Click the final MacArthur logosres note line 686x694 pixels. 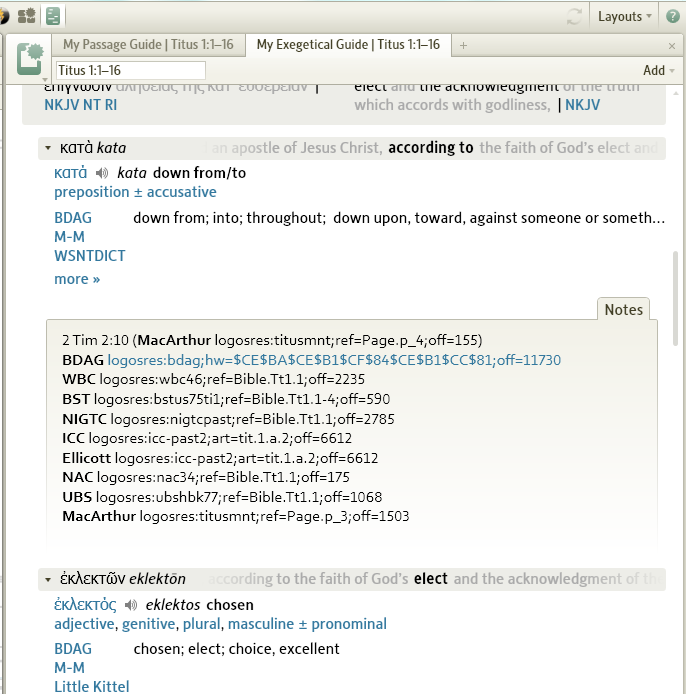[x=235, y=517]
